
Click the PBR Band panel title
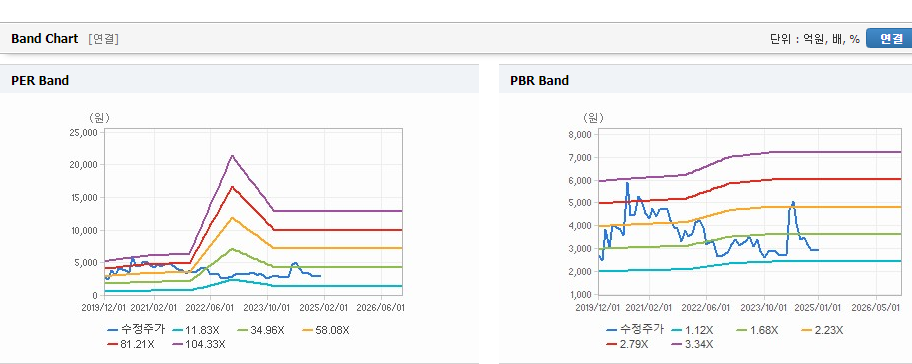(539, 81)
